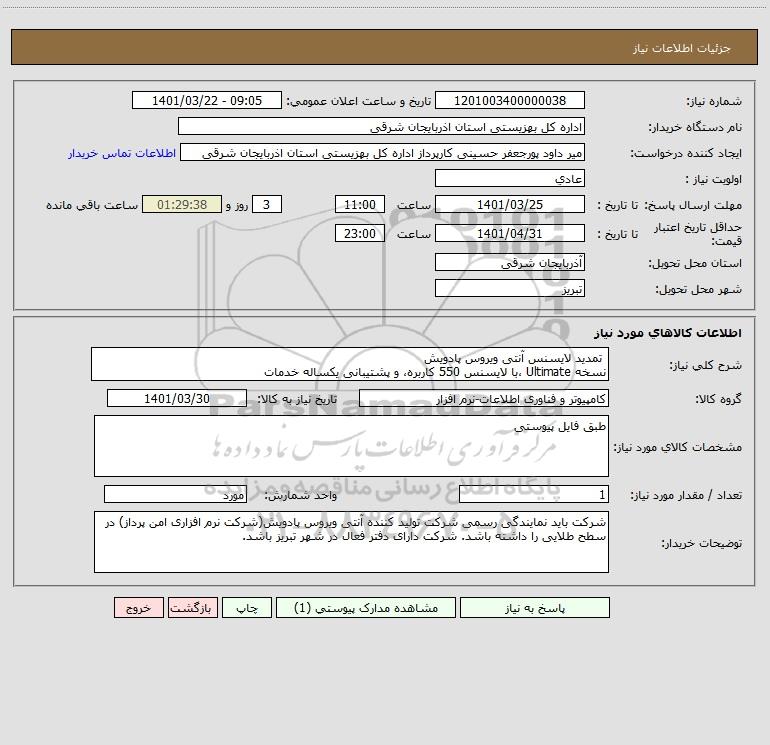This screenshot has width=770, height=745.
Task: Click the مشخصات کالای مورد نیاز textarea
Action: pyautogui.click(x=351, y=446)
